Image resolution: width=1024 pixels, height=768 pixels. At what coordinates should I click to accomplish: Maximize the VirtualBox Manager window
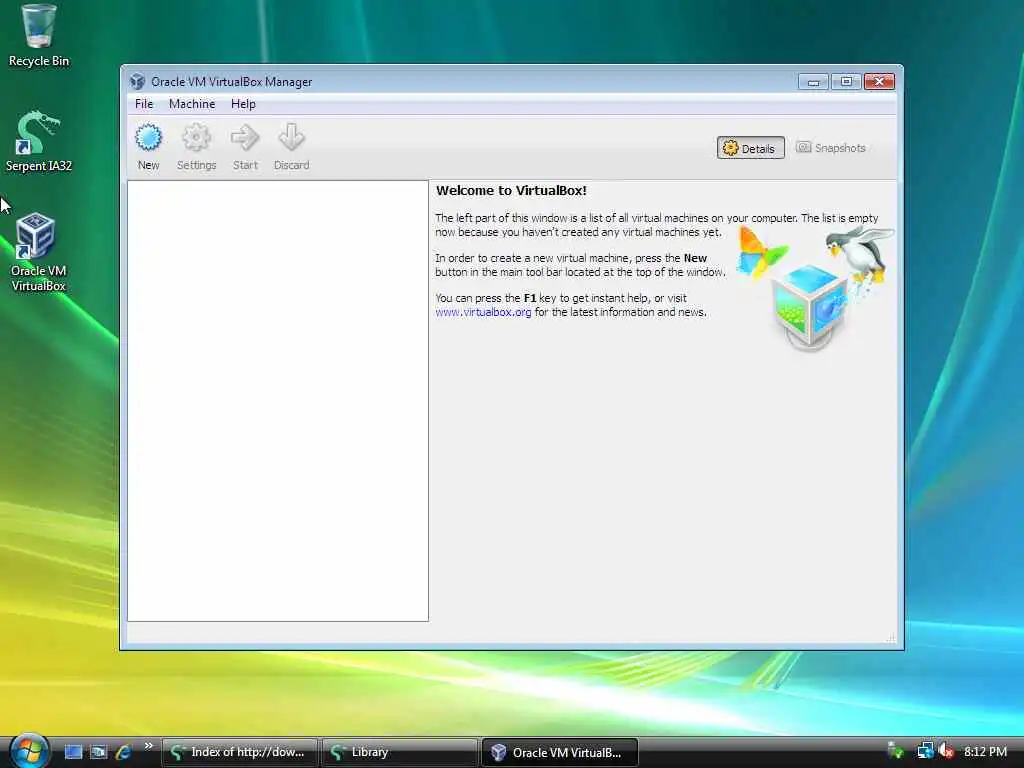click(846, 82)
